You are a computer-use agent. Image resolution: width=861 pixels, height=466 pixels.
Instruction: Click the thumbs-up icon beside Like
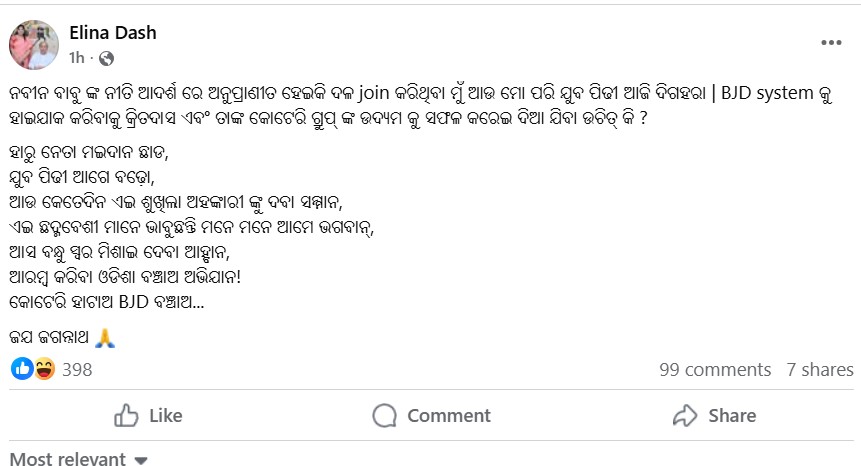(x=126, y=415)
